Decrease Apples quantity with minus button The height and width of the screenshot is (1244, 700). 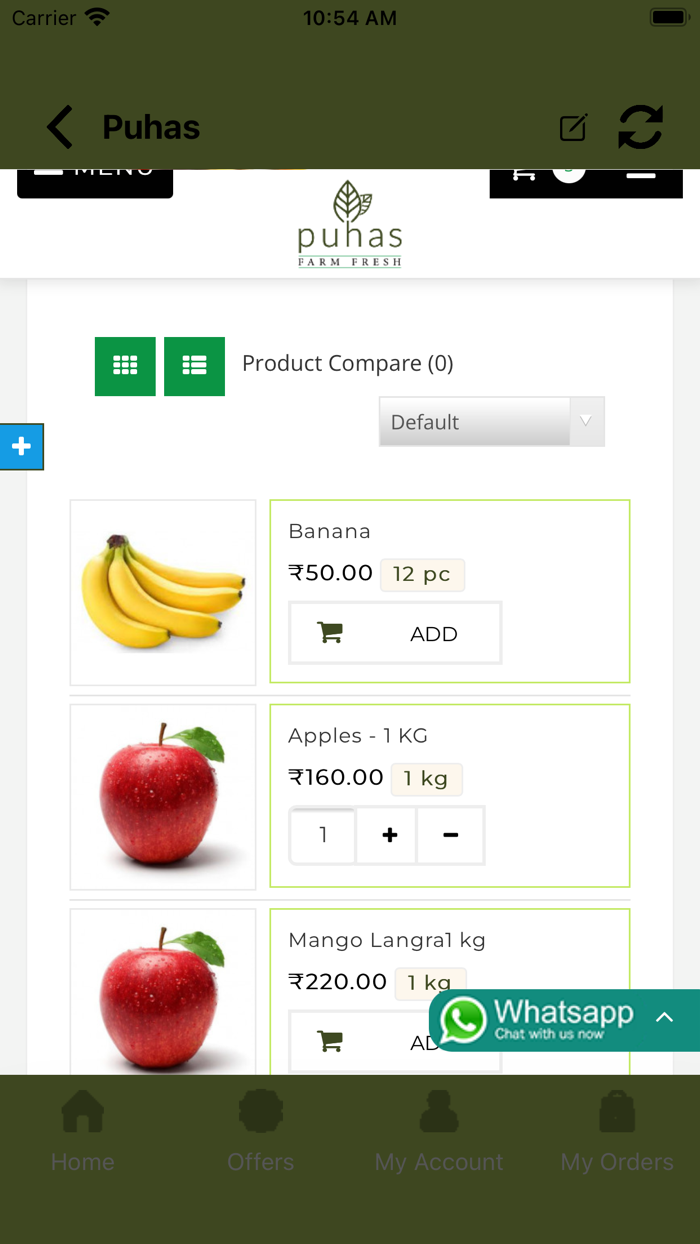451,835
